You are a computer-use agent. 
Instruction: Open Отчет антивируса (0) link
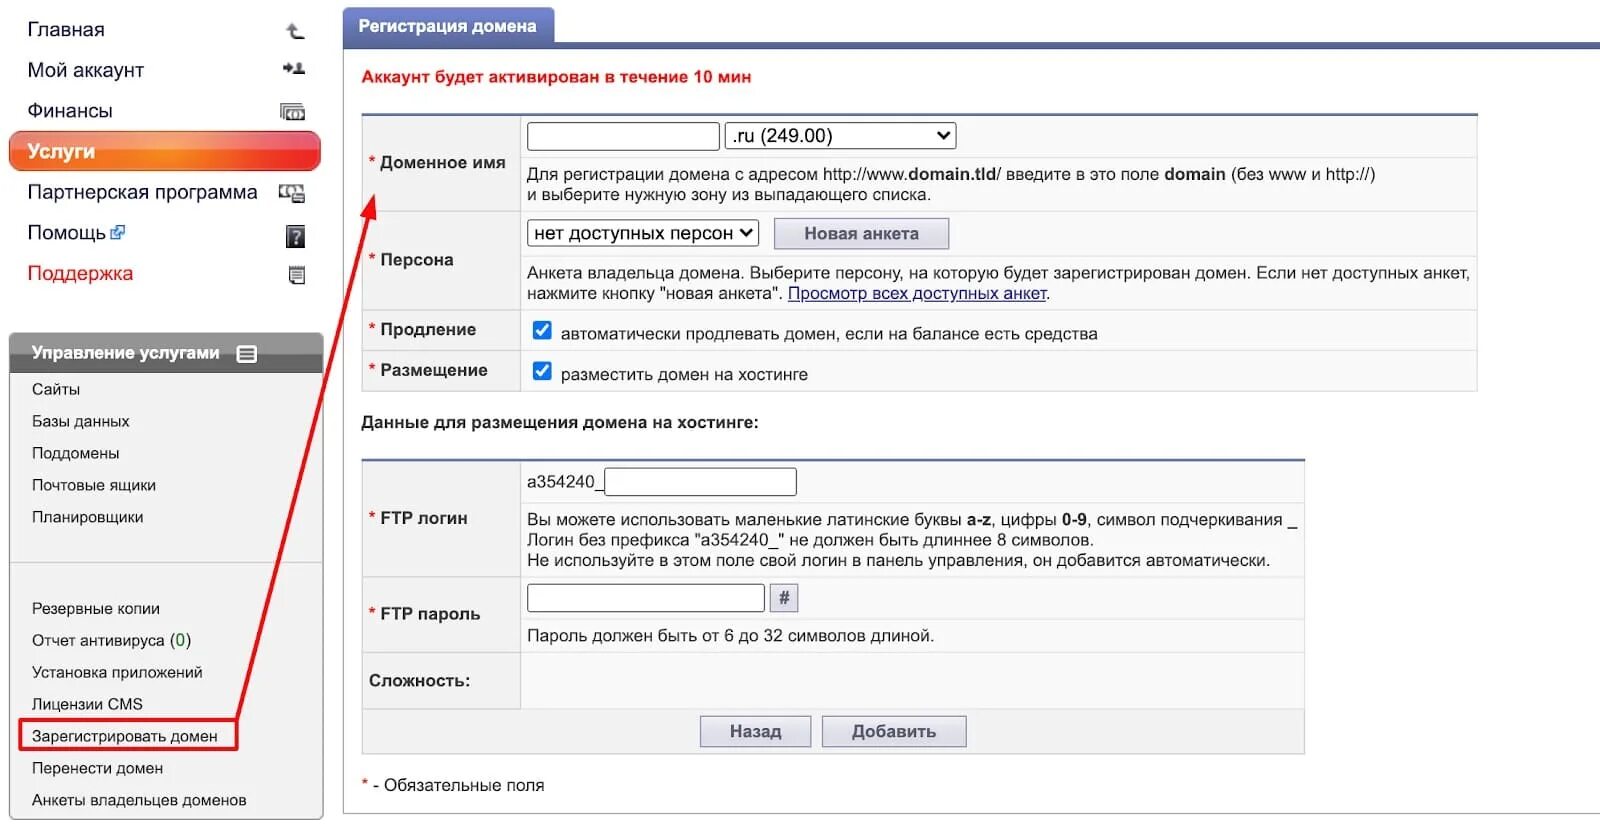point(111,641)
